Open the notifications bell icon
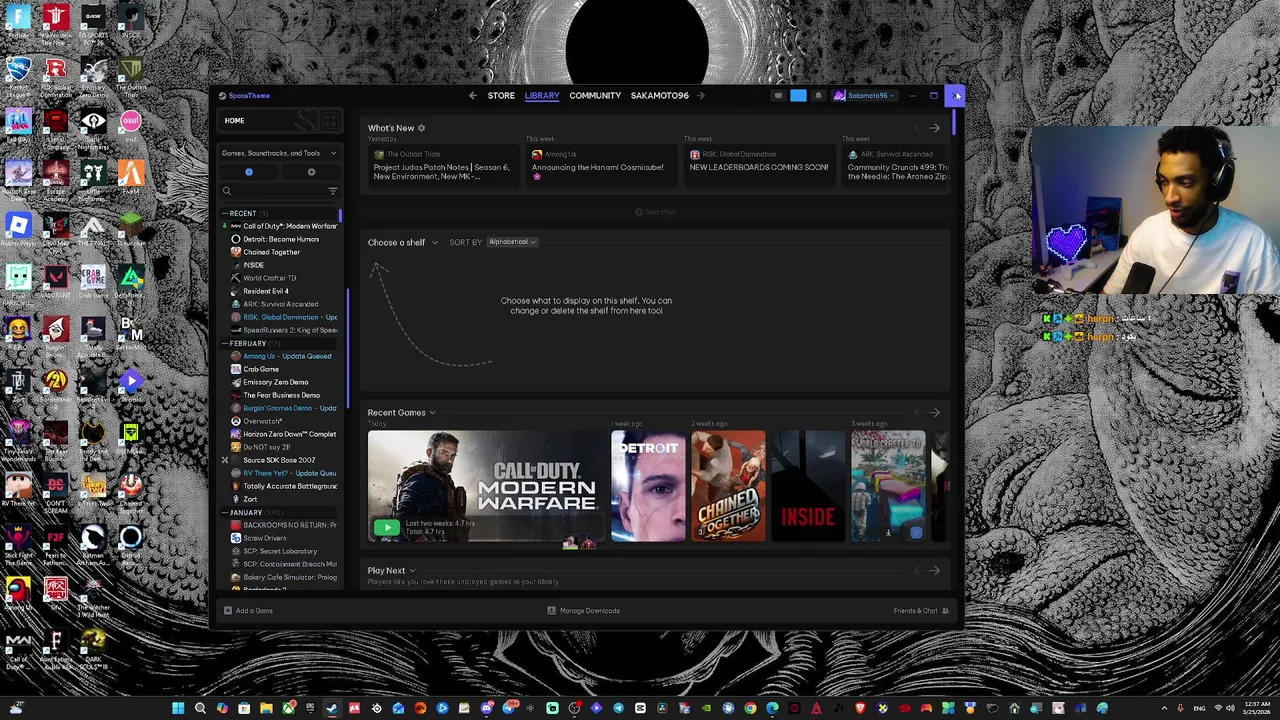1280x720 pixels. [x=818, y=96]
